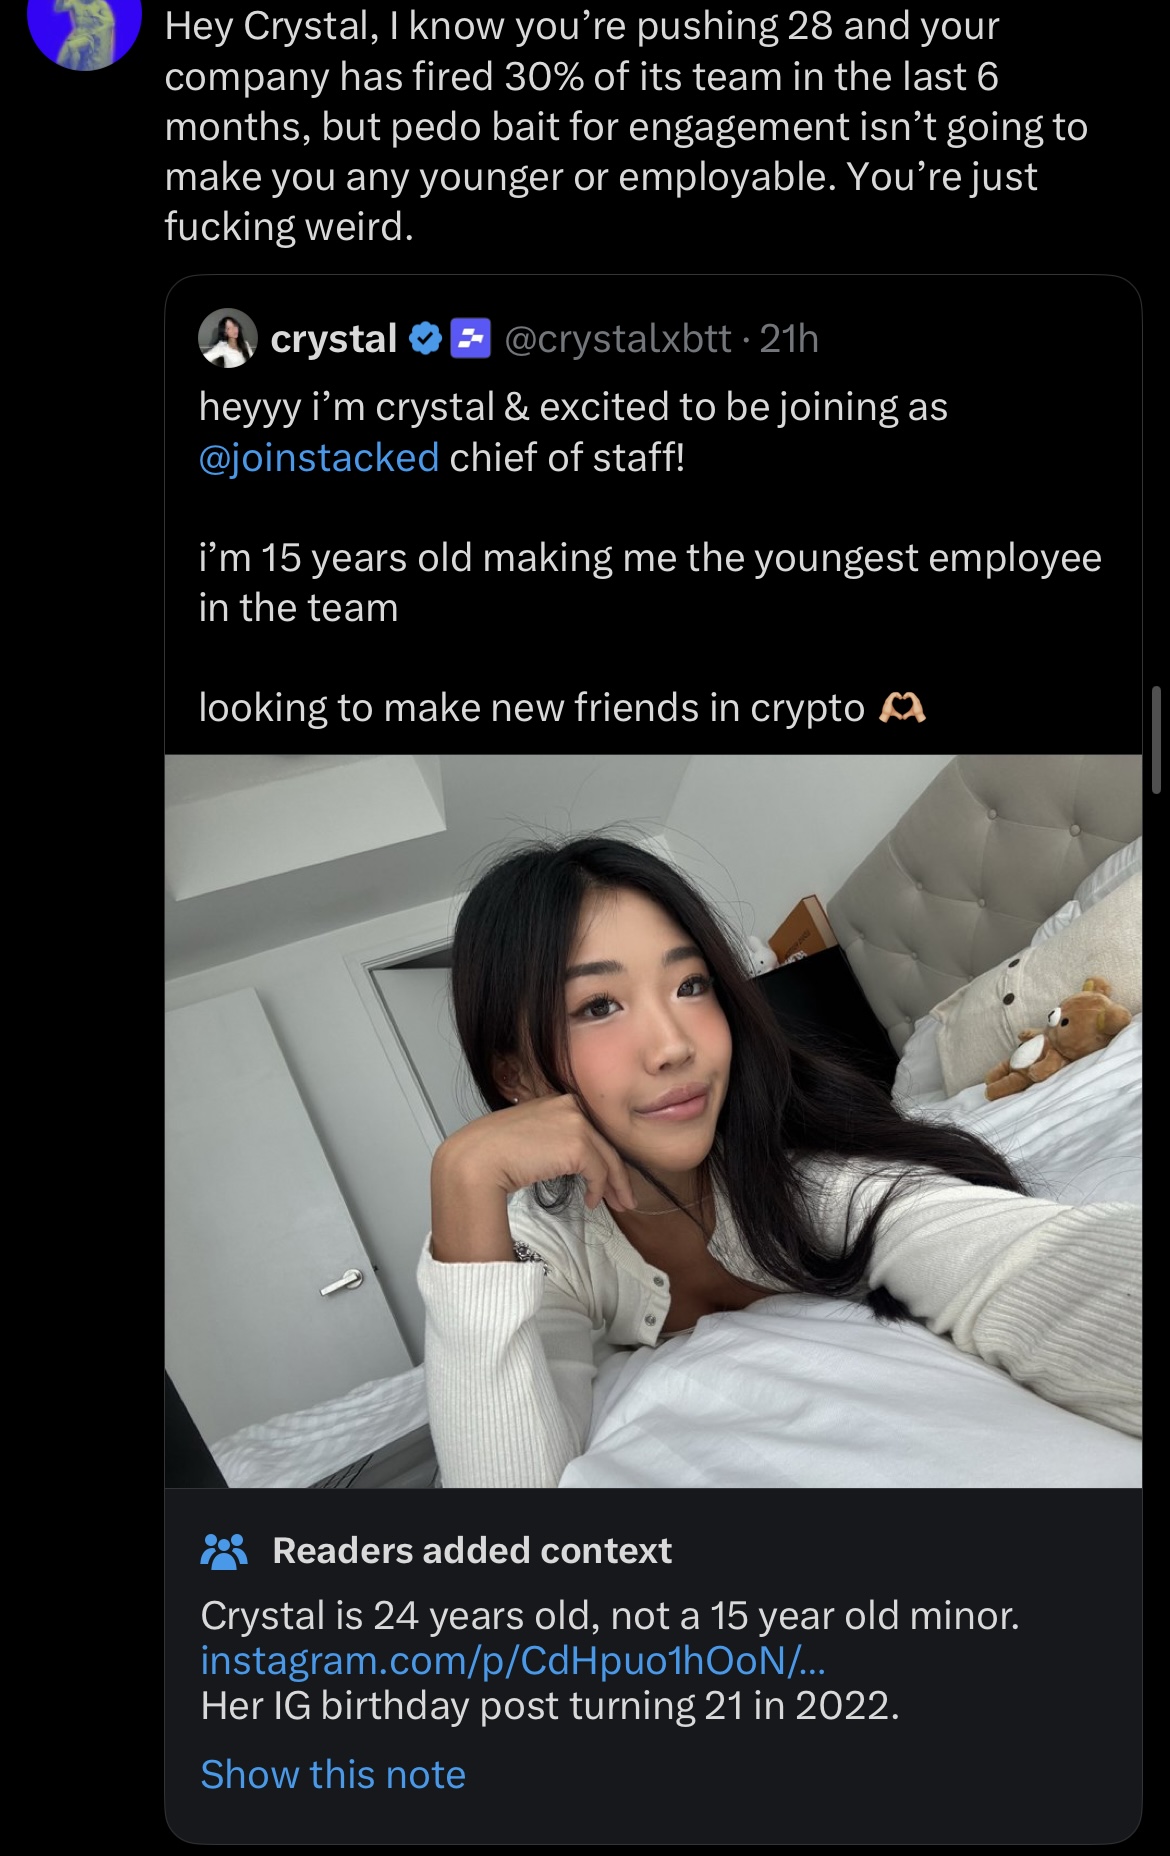Open the crystal display name
Viewport: 1170px width, 1856px height.
334,339
